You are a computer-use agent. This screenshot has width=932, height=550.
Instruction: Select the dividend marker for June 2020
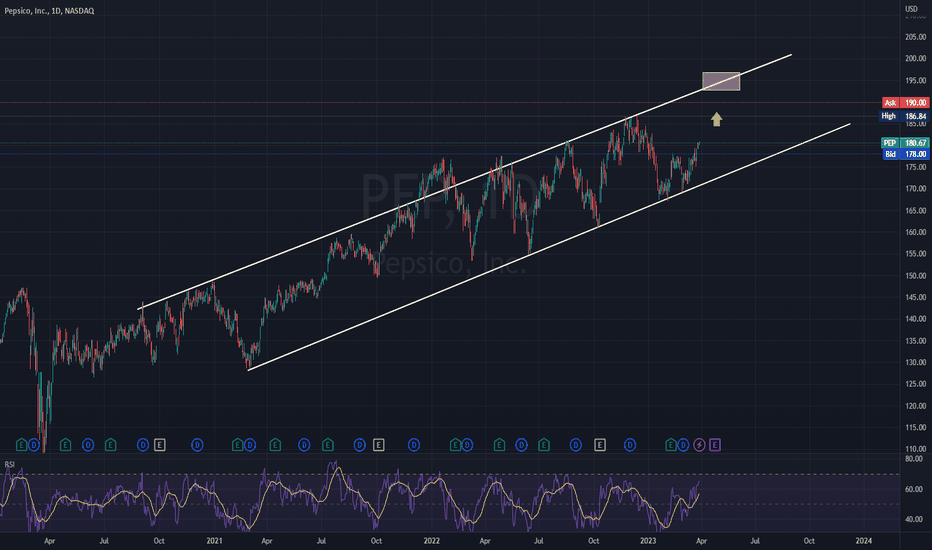88,445
